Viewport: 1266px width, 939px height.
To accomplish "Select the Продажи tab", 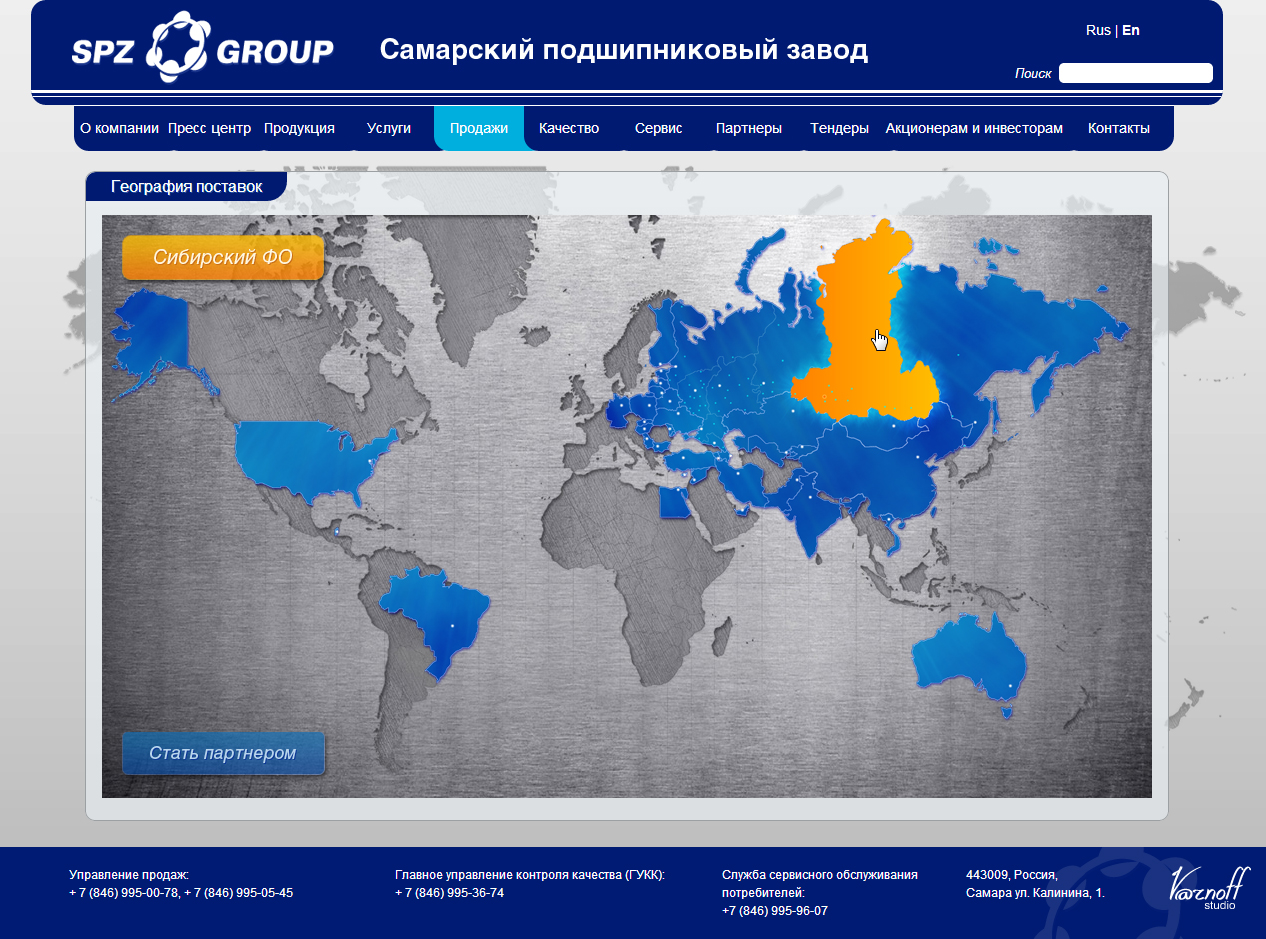I will [479, 128].
